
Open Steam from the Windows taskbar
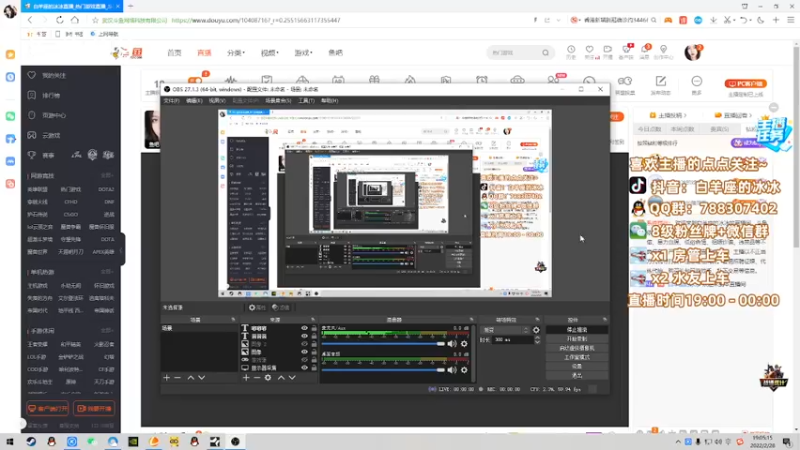click(x=31, y=441)
